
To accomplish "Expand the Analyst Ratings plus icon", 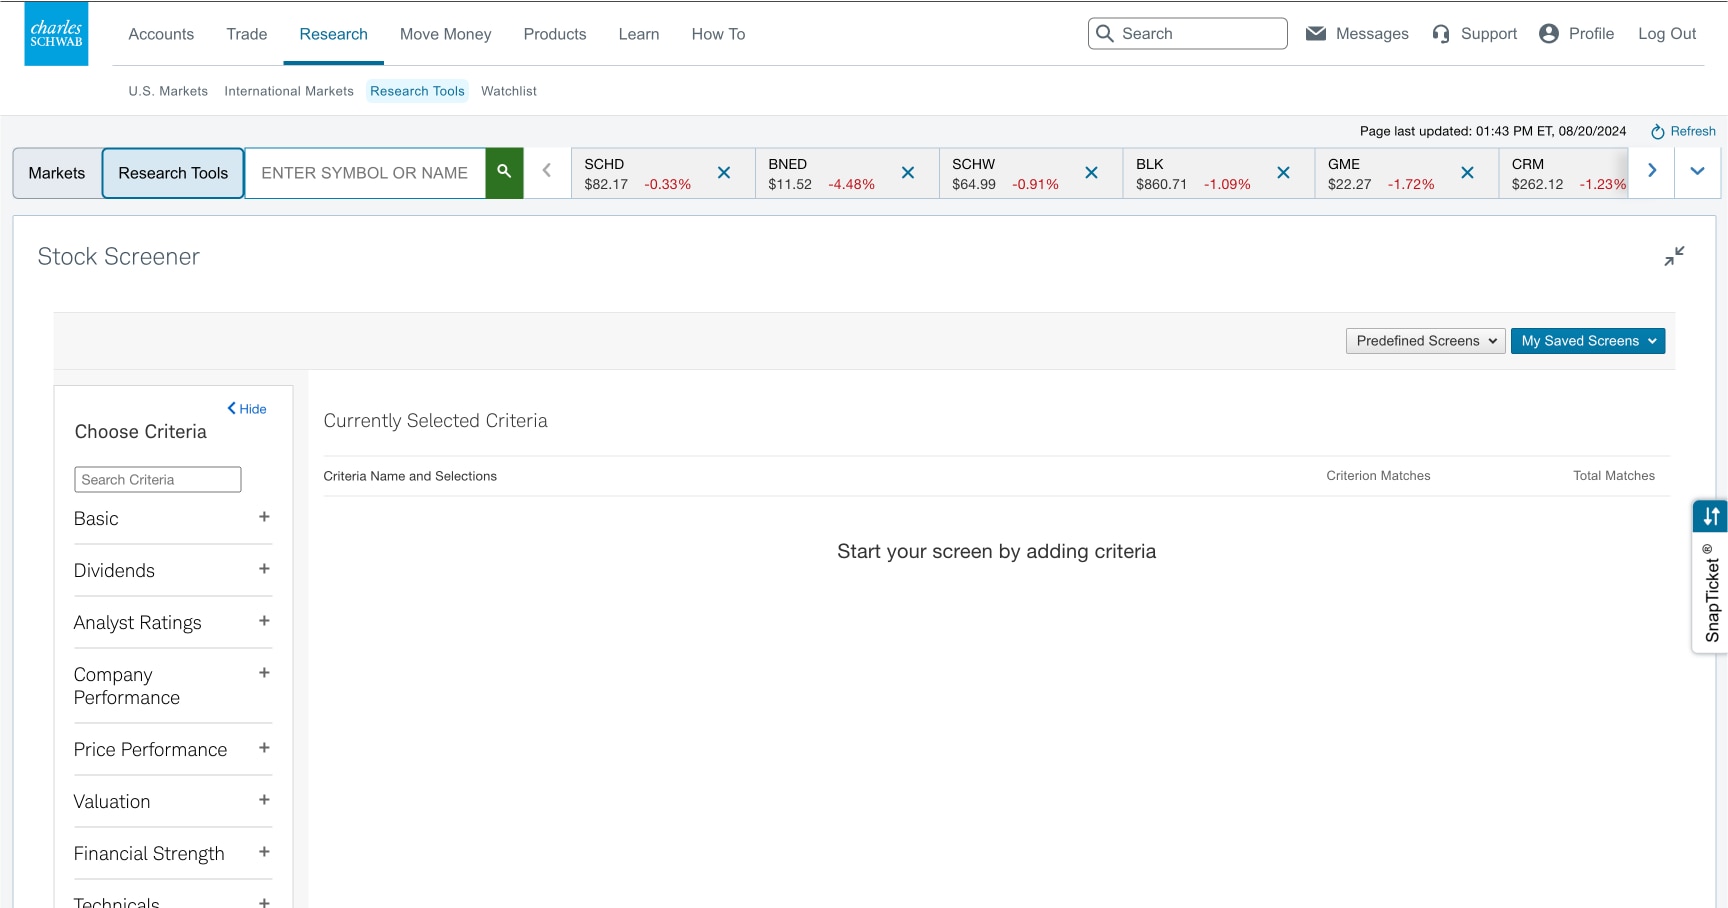I will [x=264, y=621].
